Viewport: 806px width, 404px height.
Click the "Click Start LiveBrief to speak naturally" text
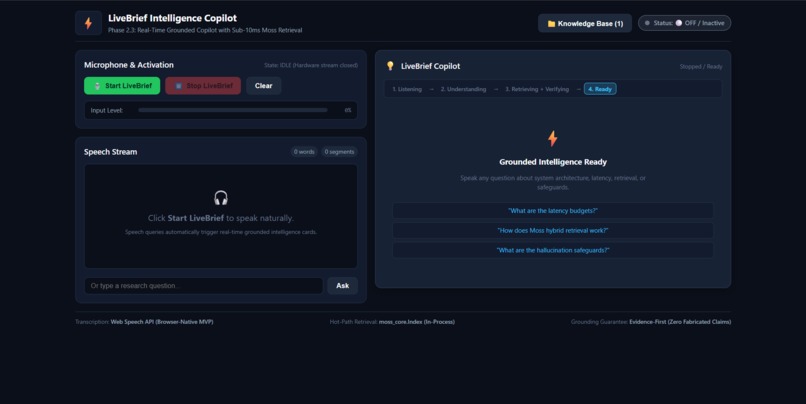click(x=221, y=218)
